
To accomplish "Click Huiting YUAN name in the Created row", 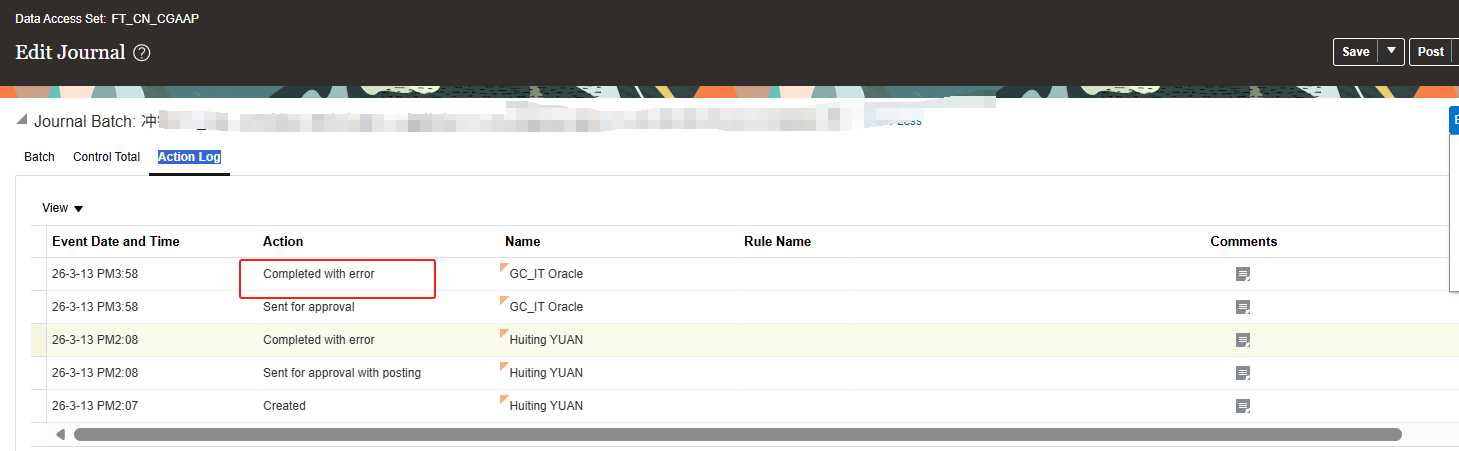I will [546, 406].
